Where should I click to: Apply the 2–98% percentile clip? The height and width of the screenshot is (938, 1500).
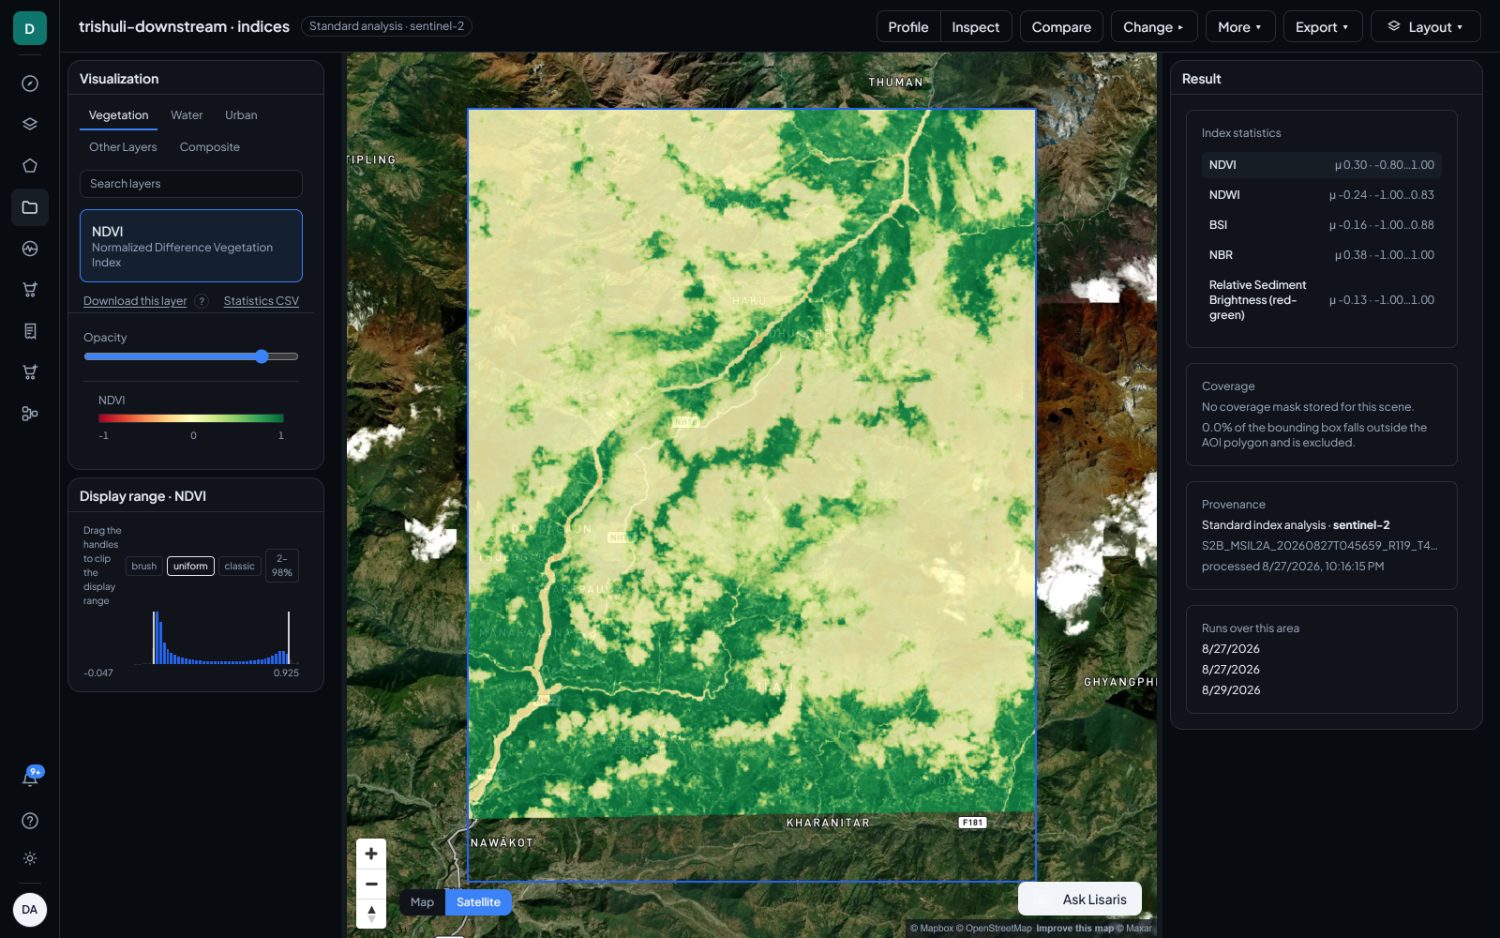pos(282,566)
